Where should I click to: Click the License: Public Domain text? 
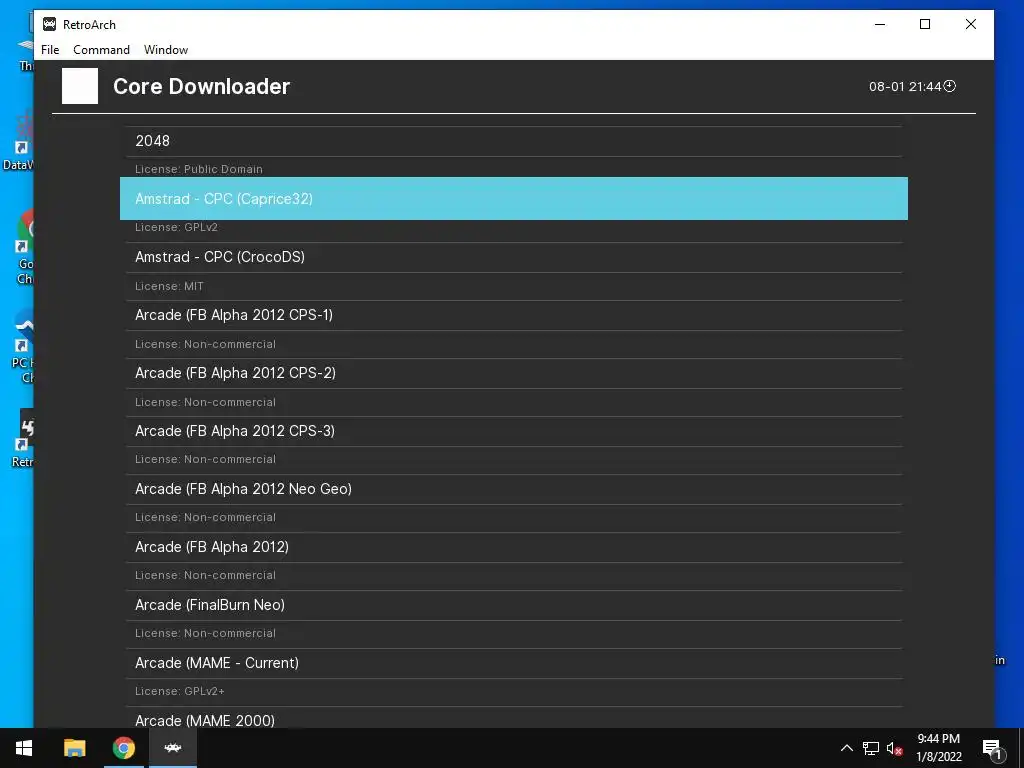tap(199, 169)
